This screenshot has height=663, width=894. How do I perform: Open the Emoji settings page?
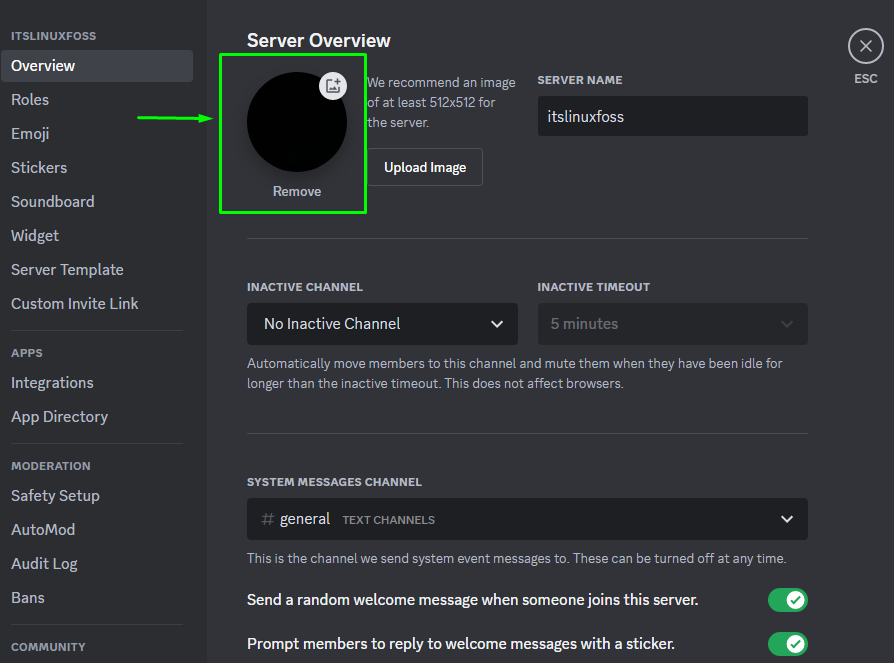pos(97,133)
